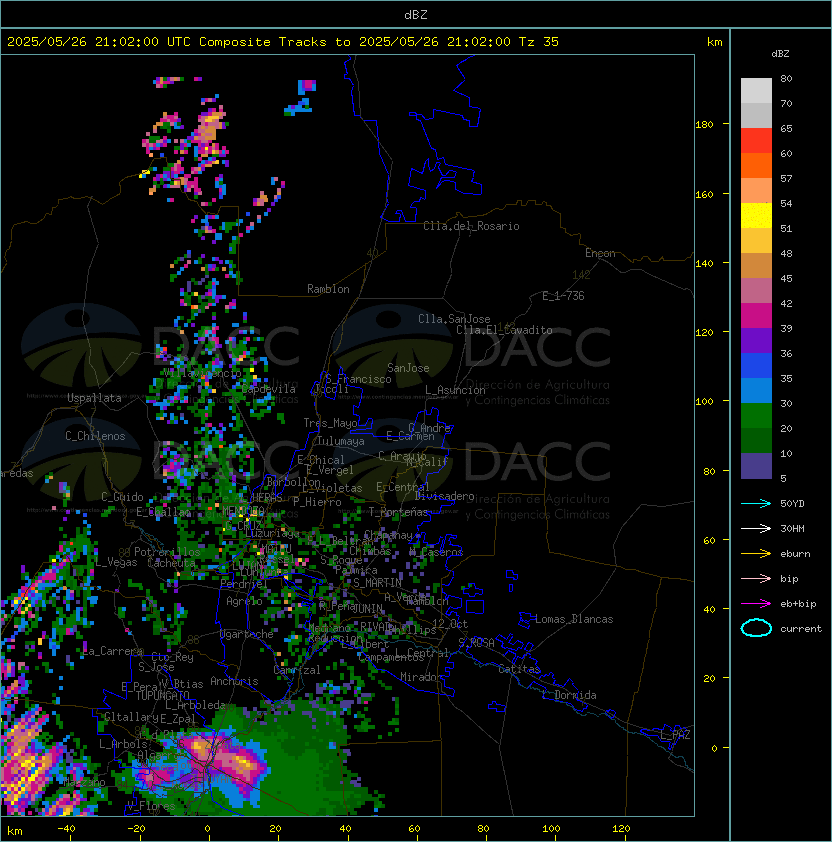This screenshot has width=832, height=842.
Task: Click the '50YD' legend label
Action: click(792, 503)
